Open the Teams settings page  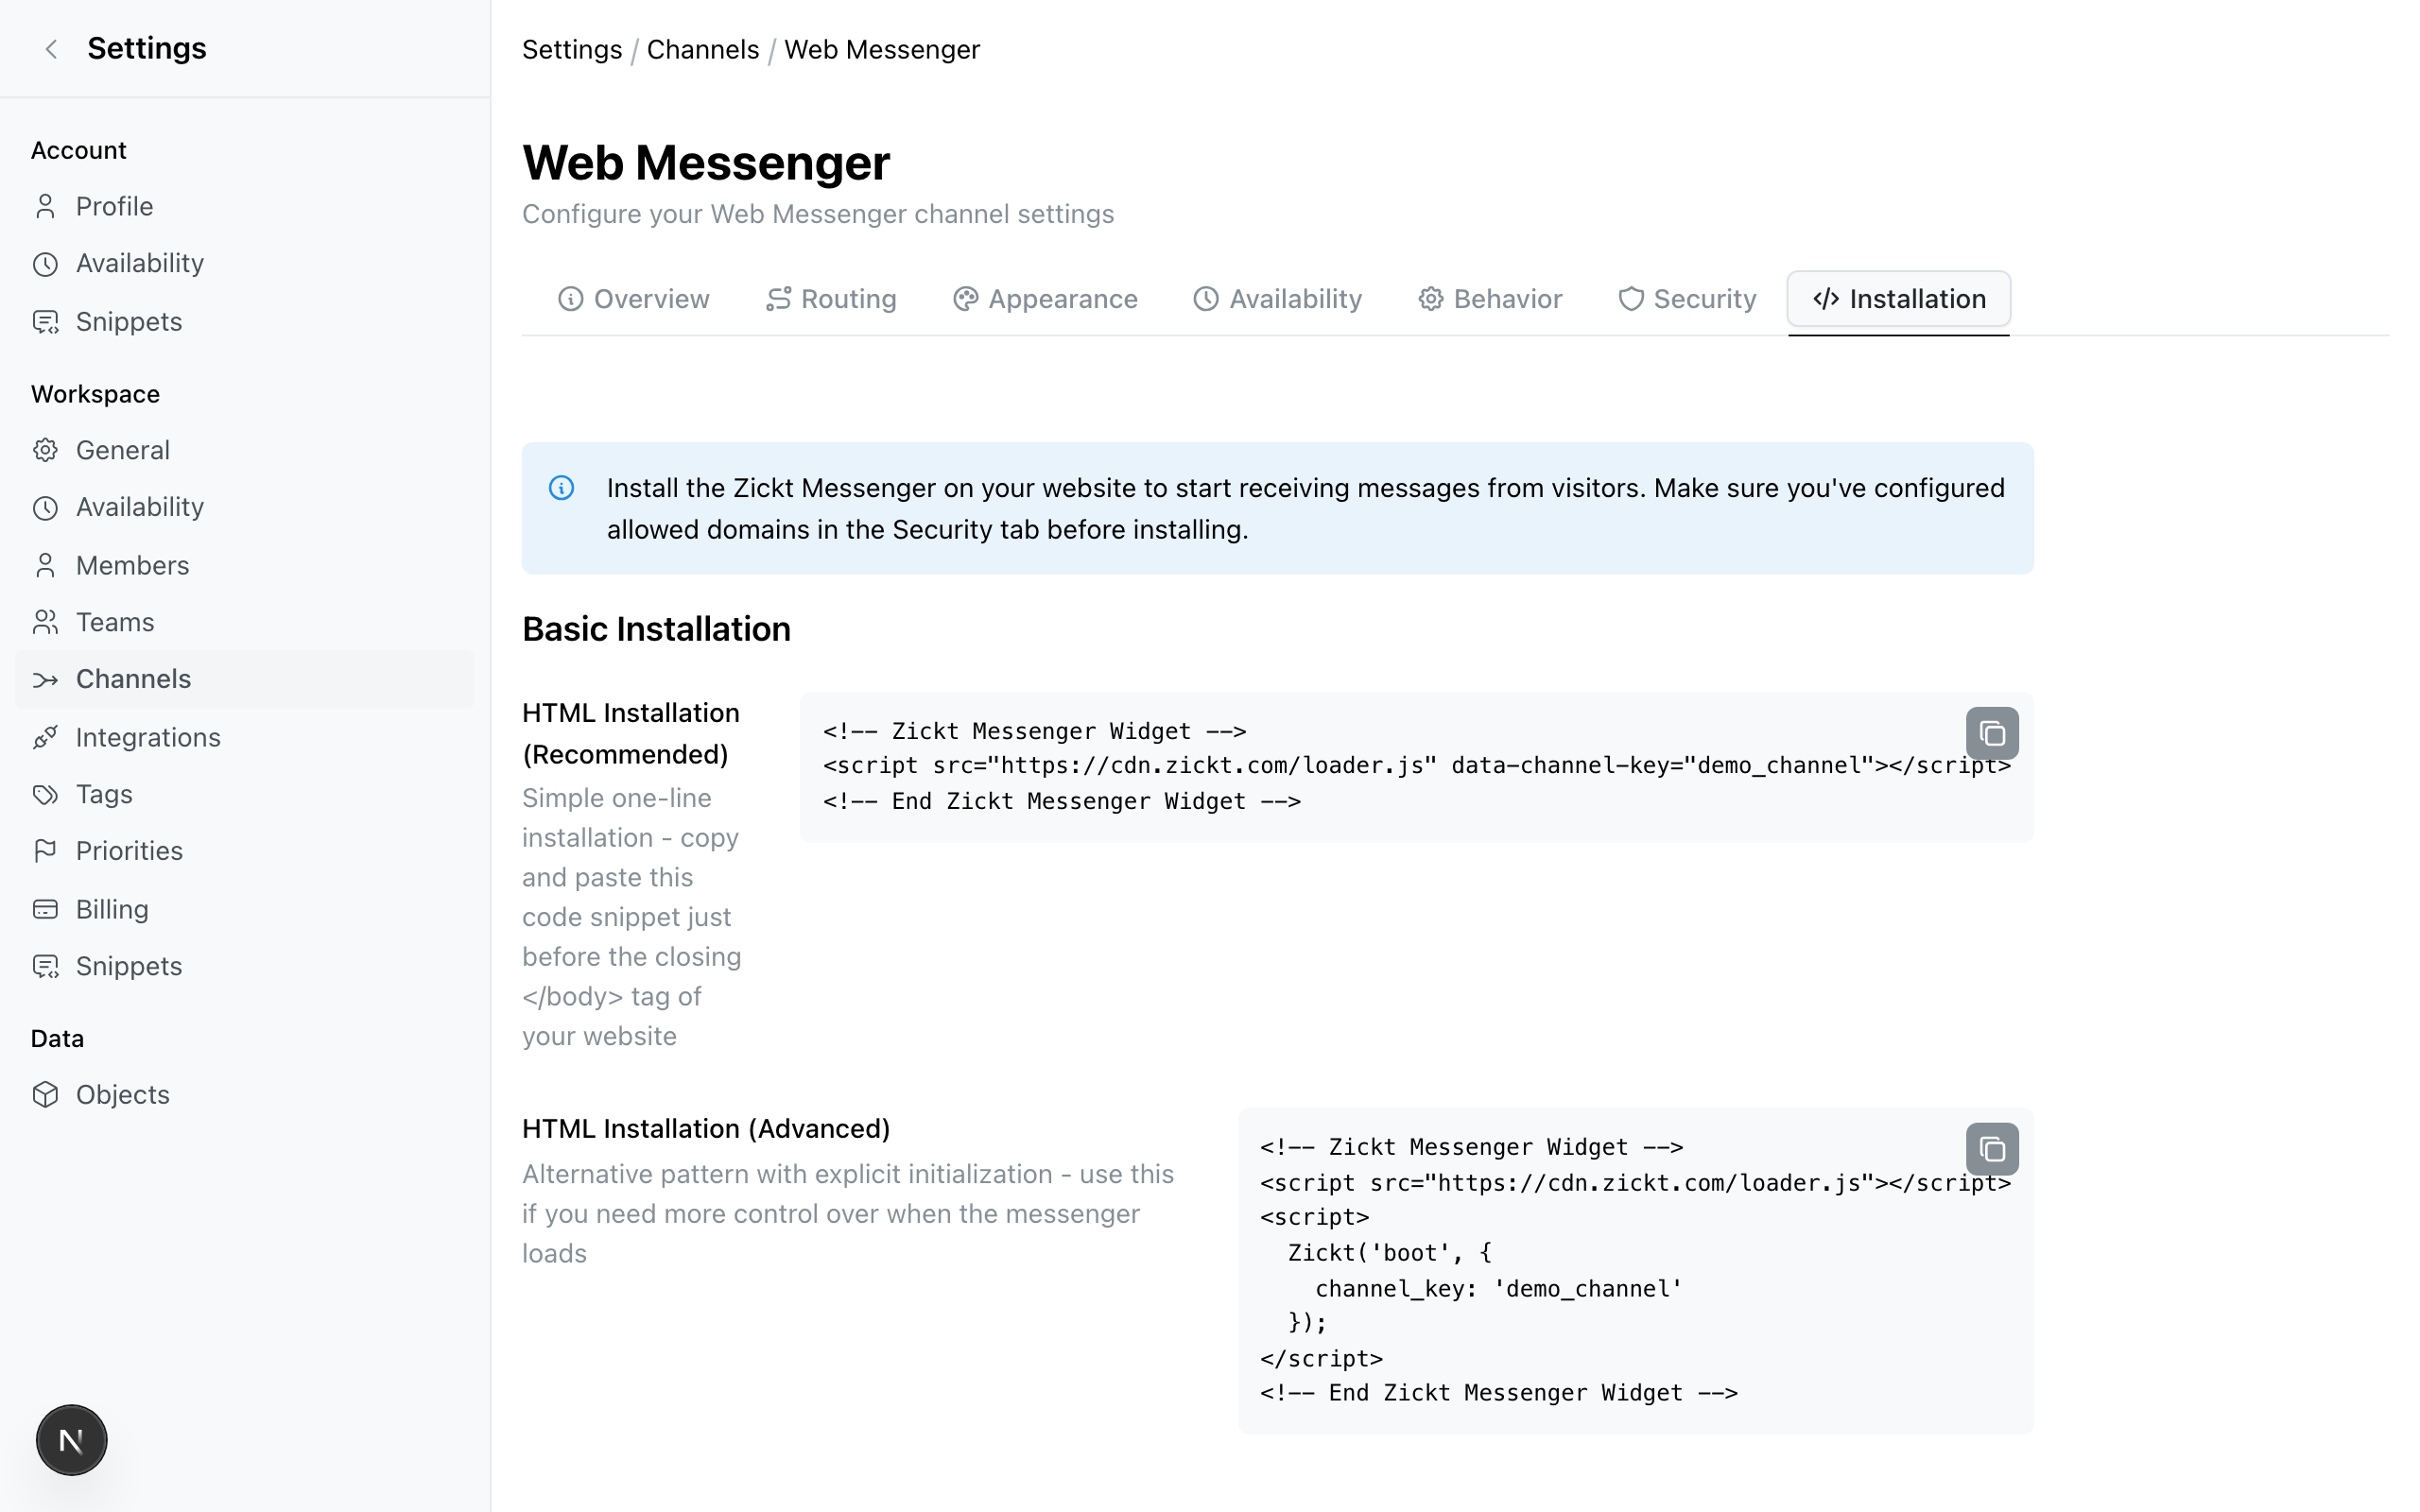(x=244, y=622)
